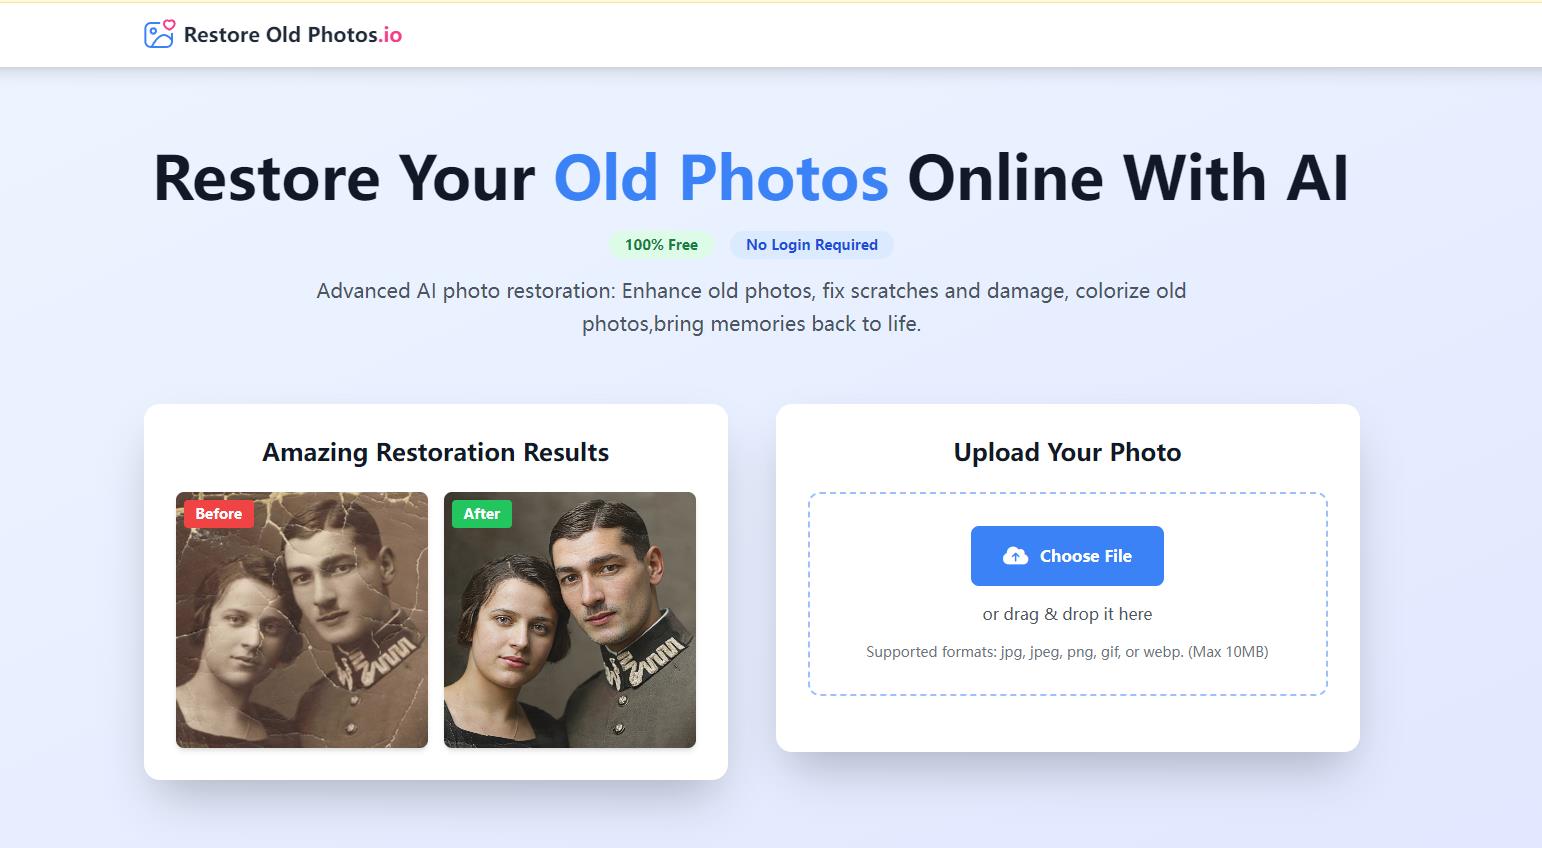This screenshot has height=848, width=1542.
Task: Click the "Amazing Restoration Results" heading
Action: click(x=435, y=452)
